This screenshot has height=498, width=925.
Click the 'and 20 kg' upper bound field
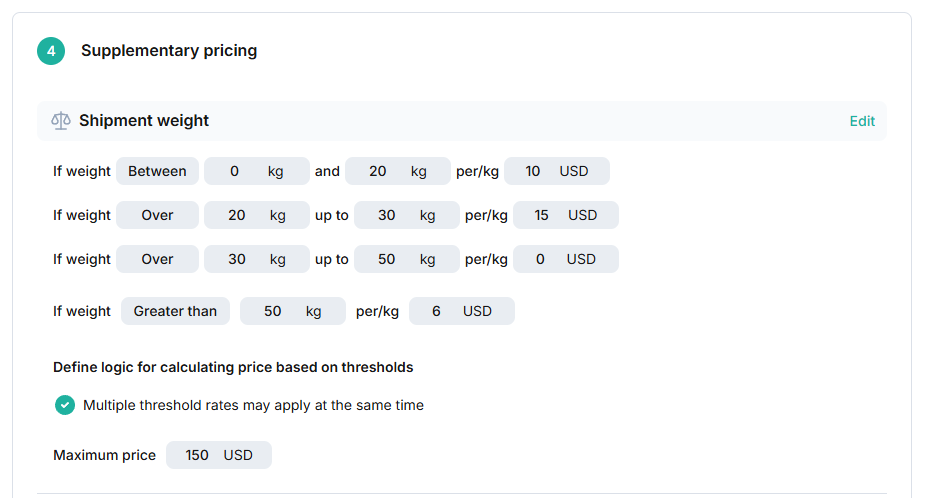pyautogui.click(x=398, y=171)
